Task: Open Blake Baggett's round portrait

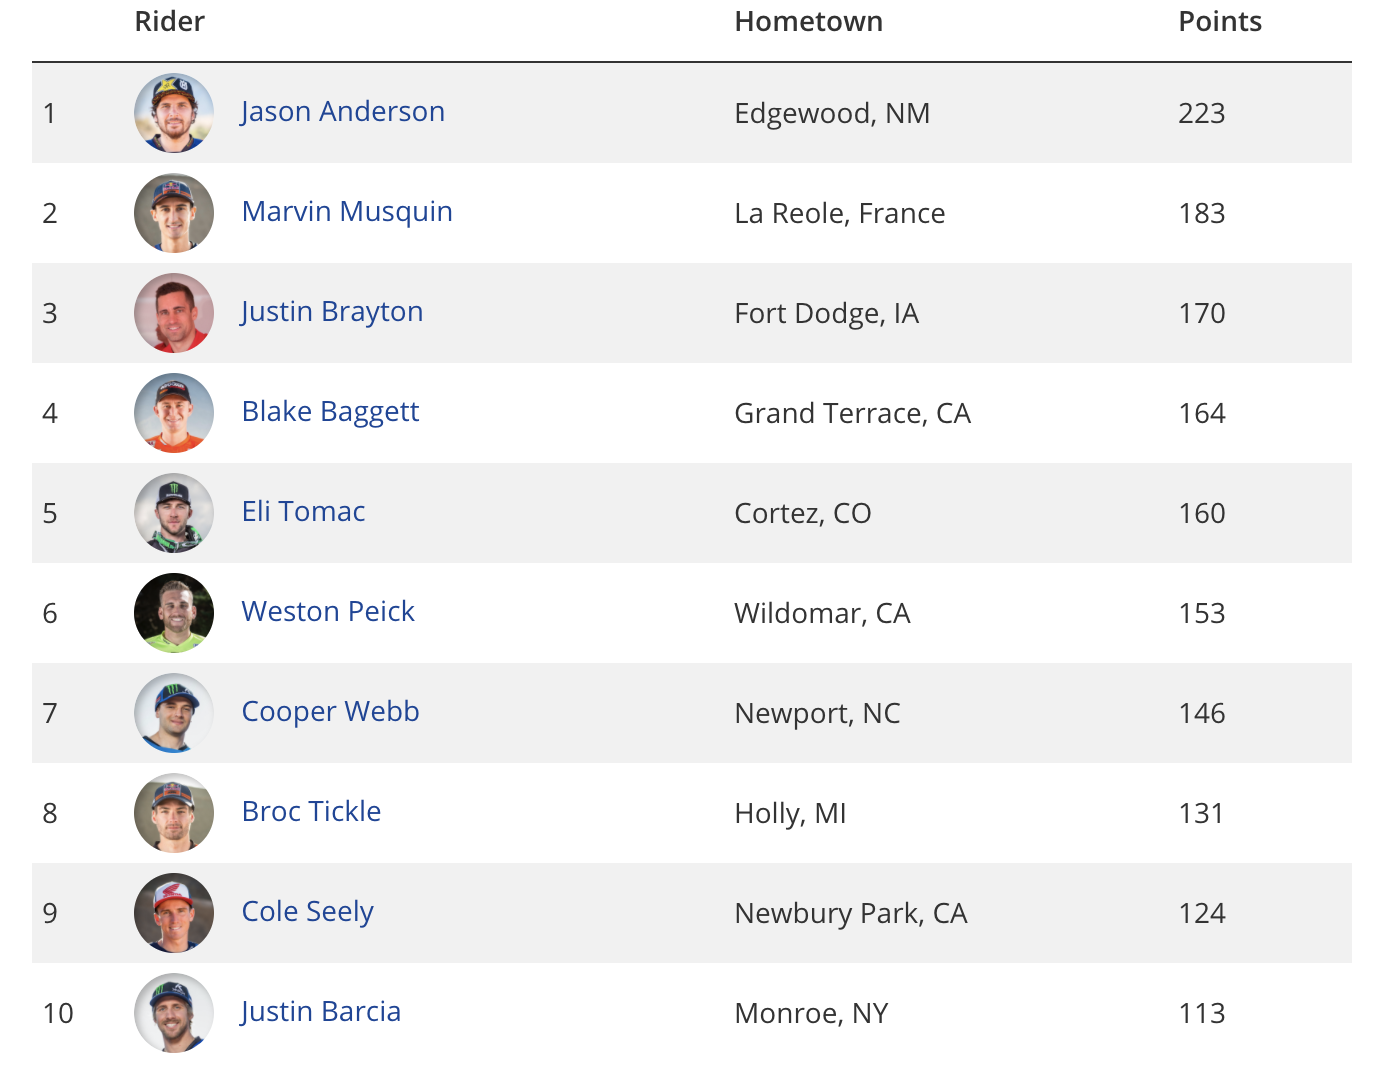Action: click(x=174, y=413)
